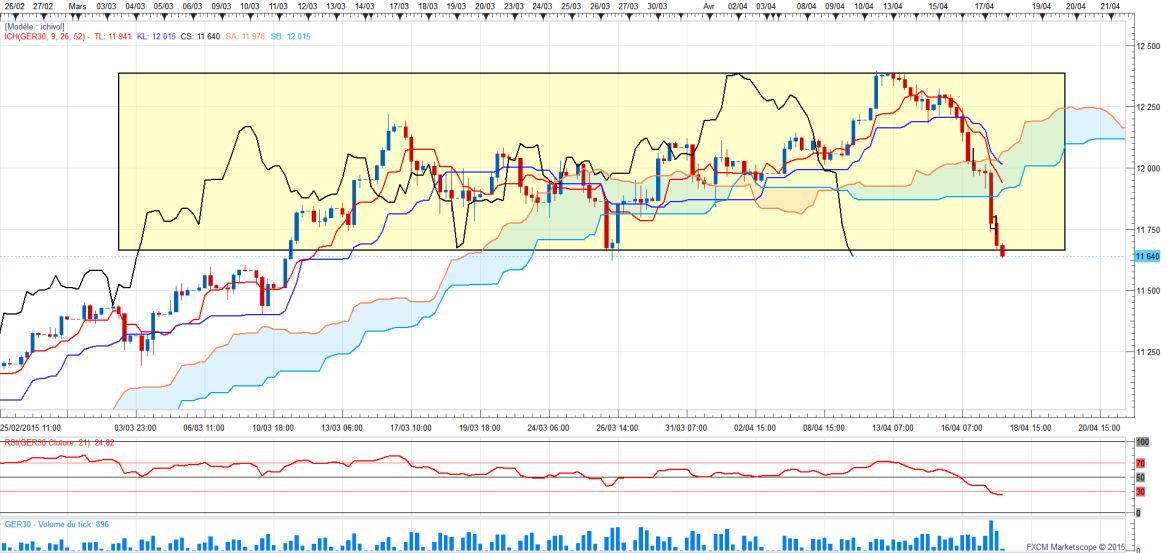Click the '20/03' date on the time ruler
1170x553 pixels.
pos(485,5)
